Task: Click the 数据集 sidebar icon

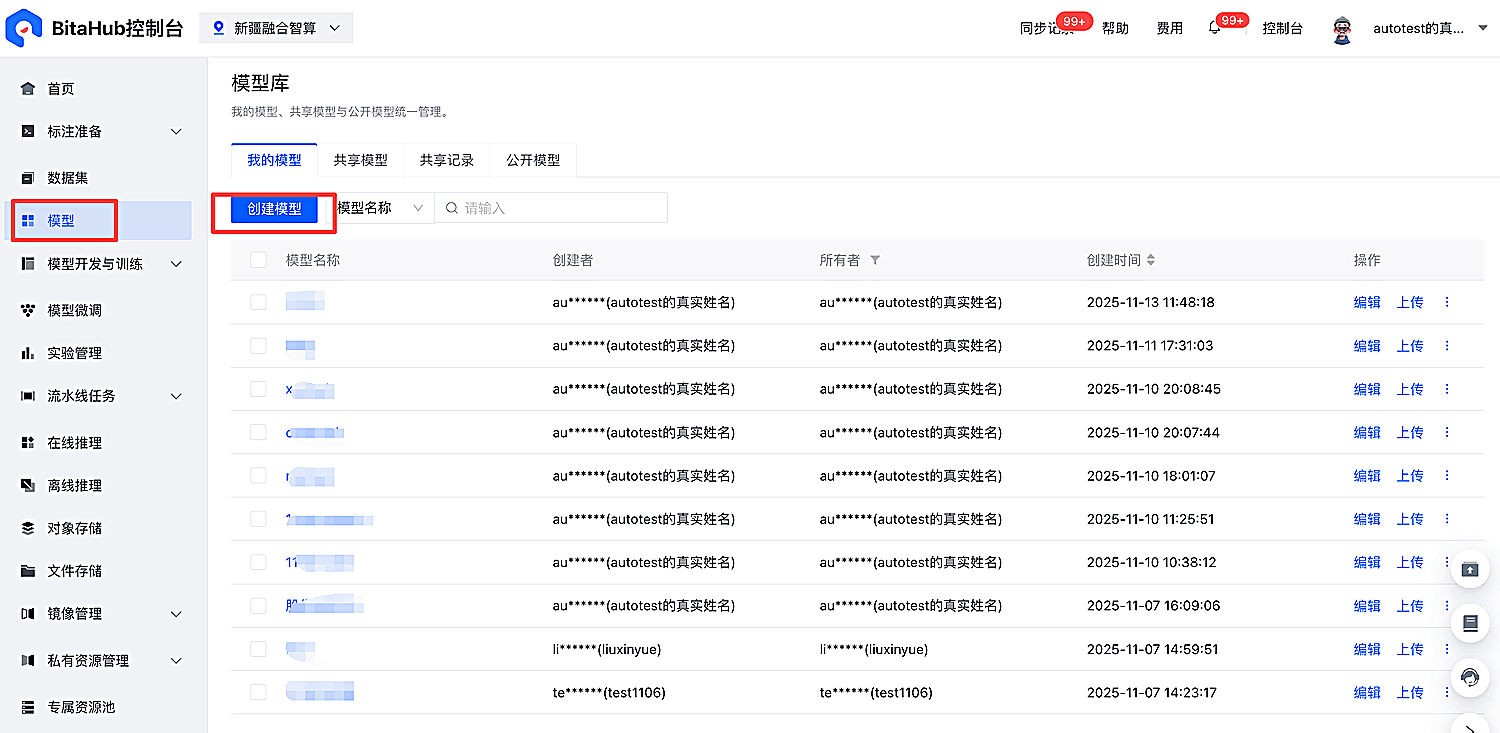Action: pos(28,178)
